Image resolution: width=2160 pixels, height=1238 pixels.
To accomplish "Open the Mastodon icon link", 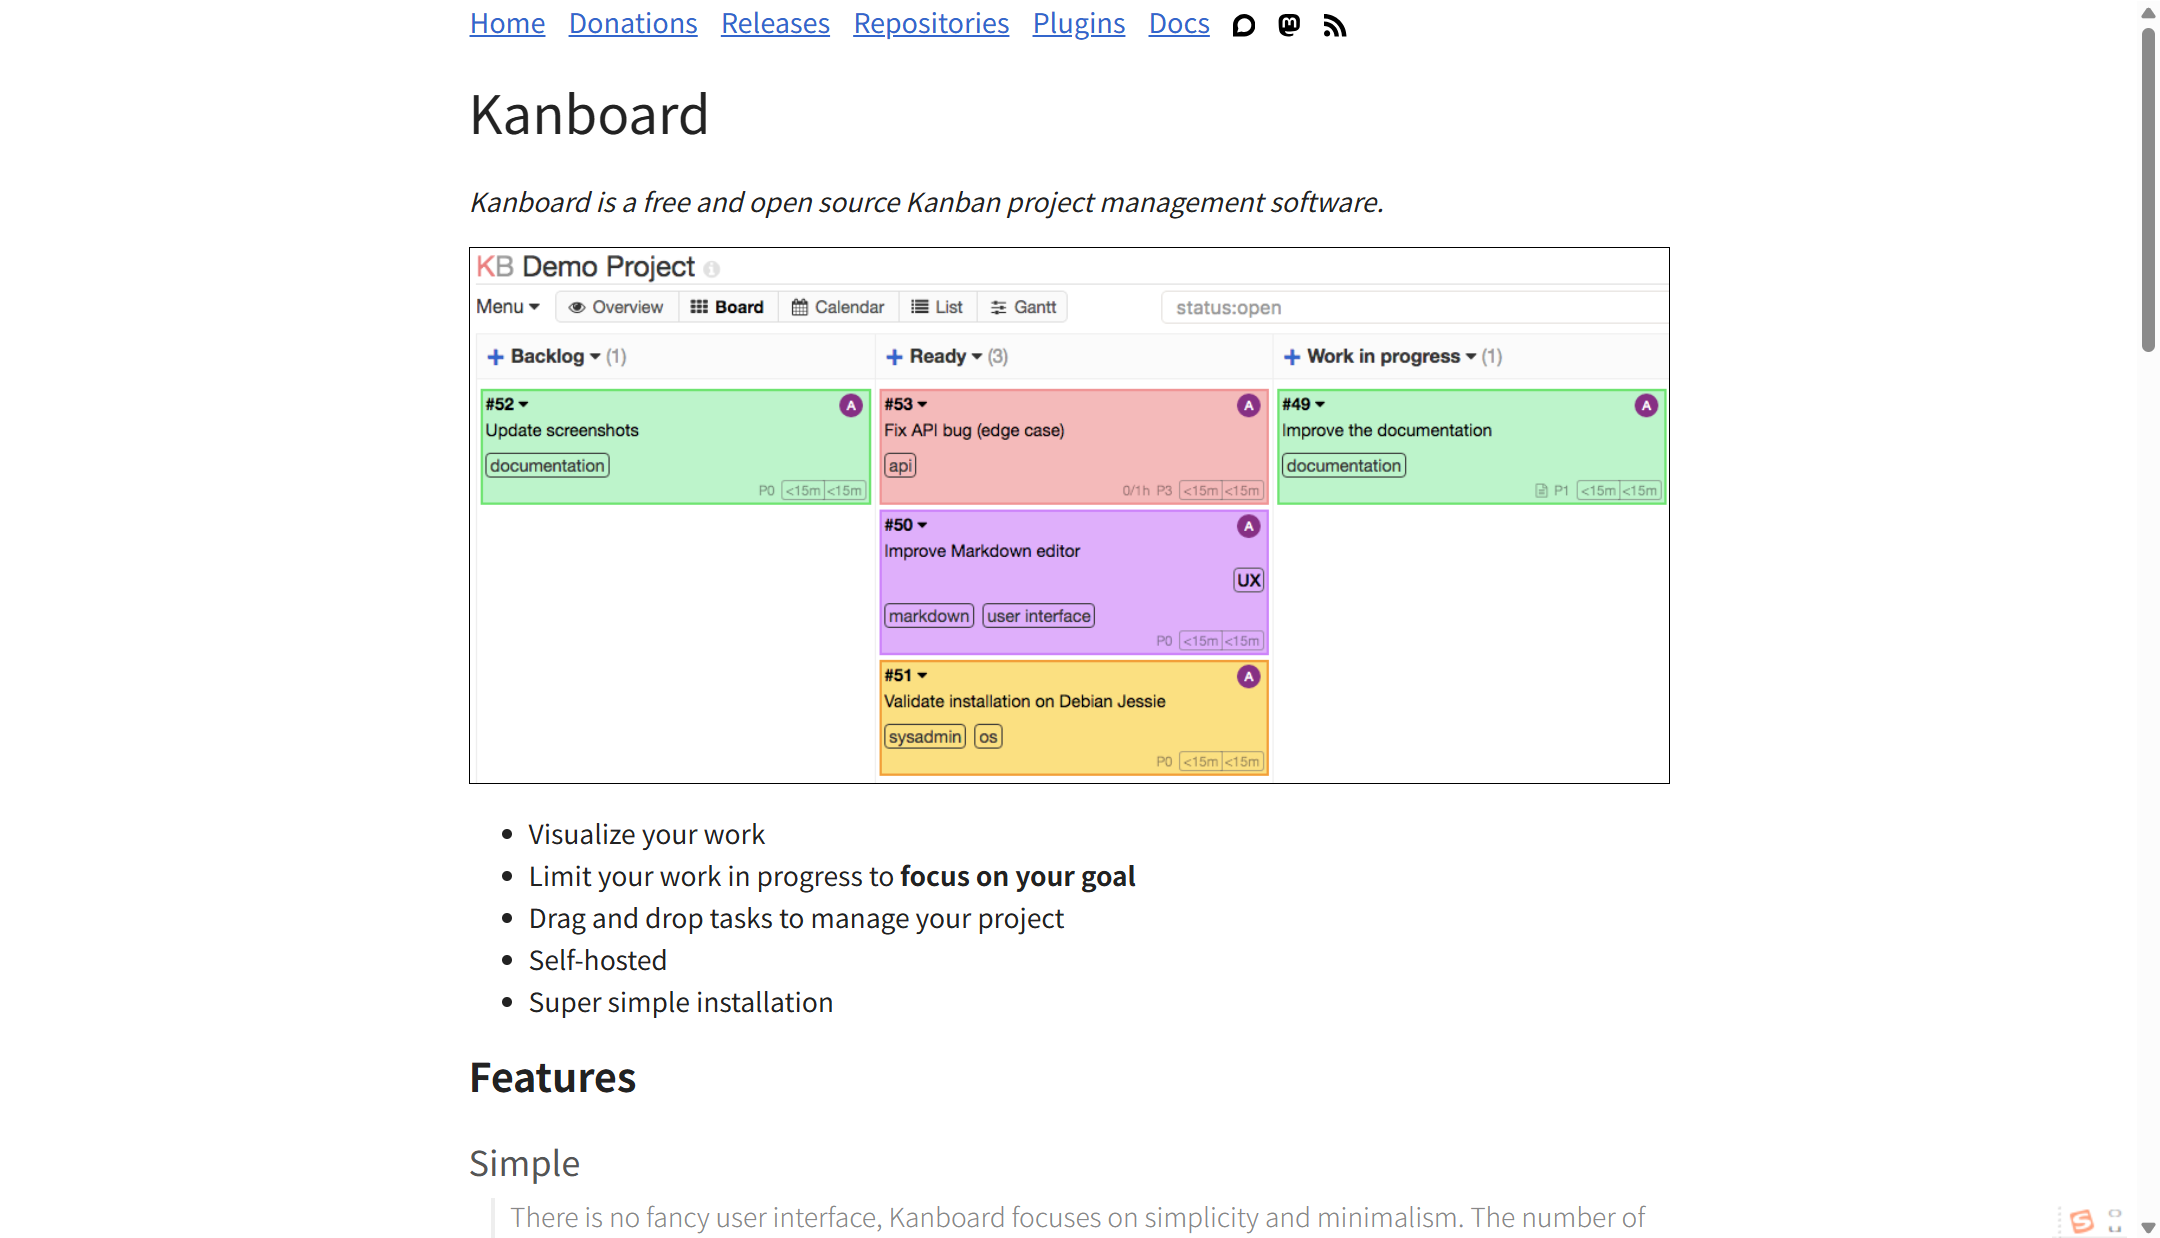I will (x=1289, y=25).
